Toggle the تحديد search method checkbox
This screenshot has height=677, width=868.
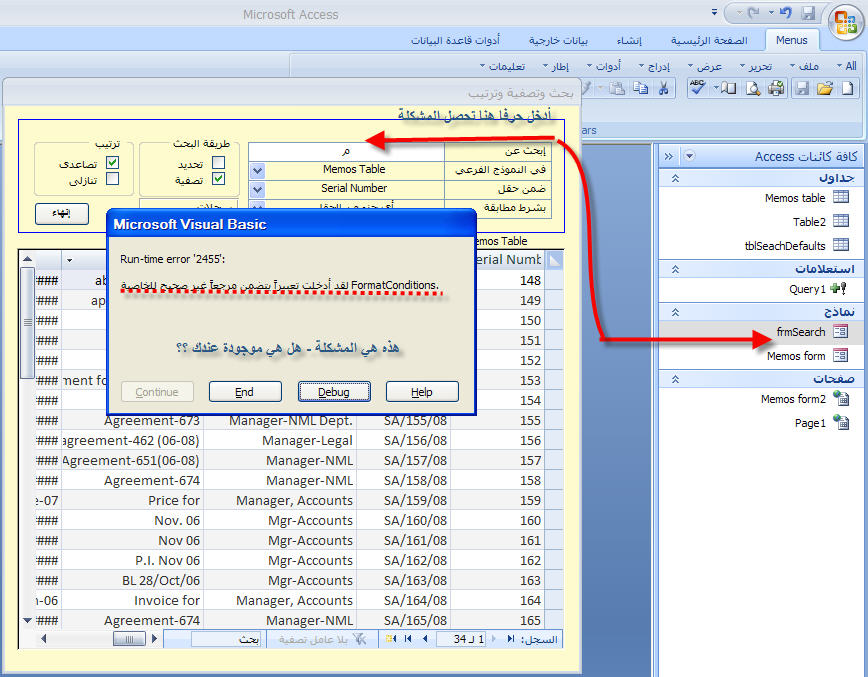tap(219, 162)
